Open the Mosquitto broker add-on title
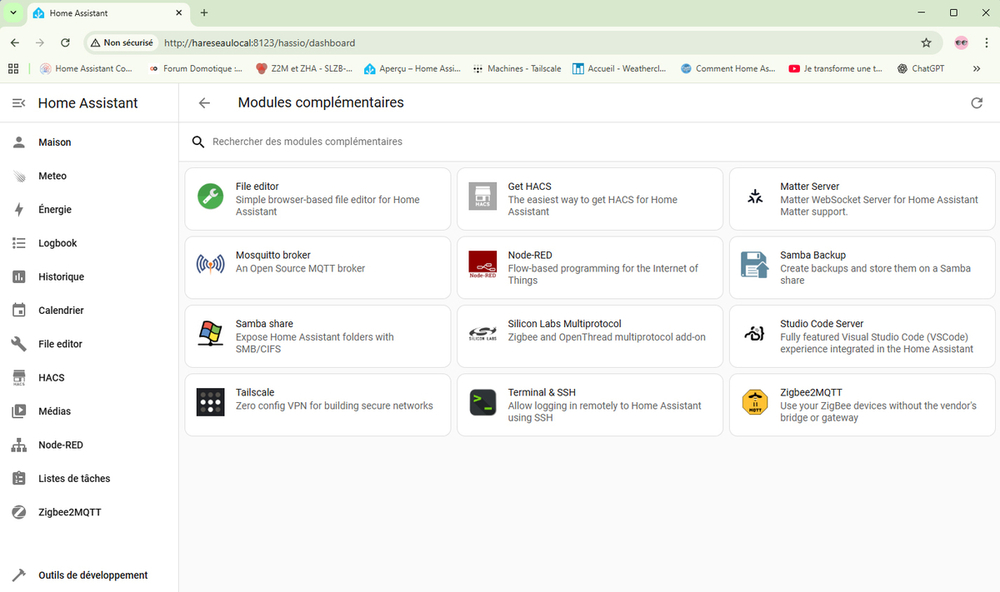The height and width of the screenshot is (592, 1000). coord(273,255)
